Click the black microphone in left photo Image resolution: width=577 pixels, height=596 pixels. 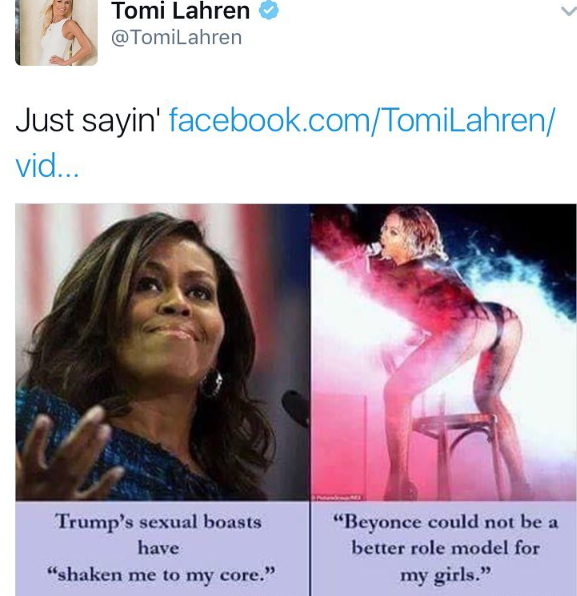[296, 409]
